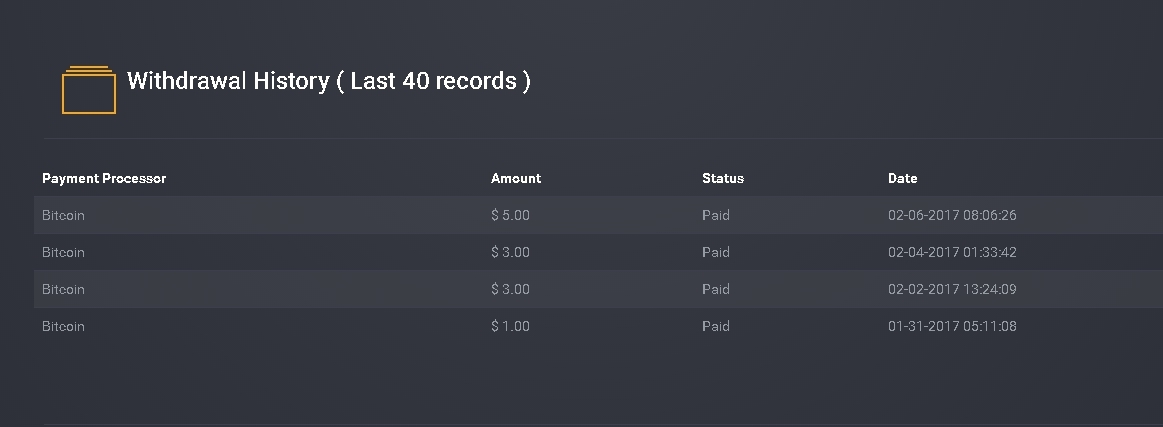Select the date 01-31-2017 05:11:08
The height and width of the screenshot is (427, 1163).
(952, 326)
